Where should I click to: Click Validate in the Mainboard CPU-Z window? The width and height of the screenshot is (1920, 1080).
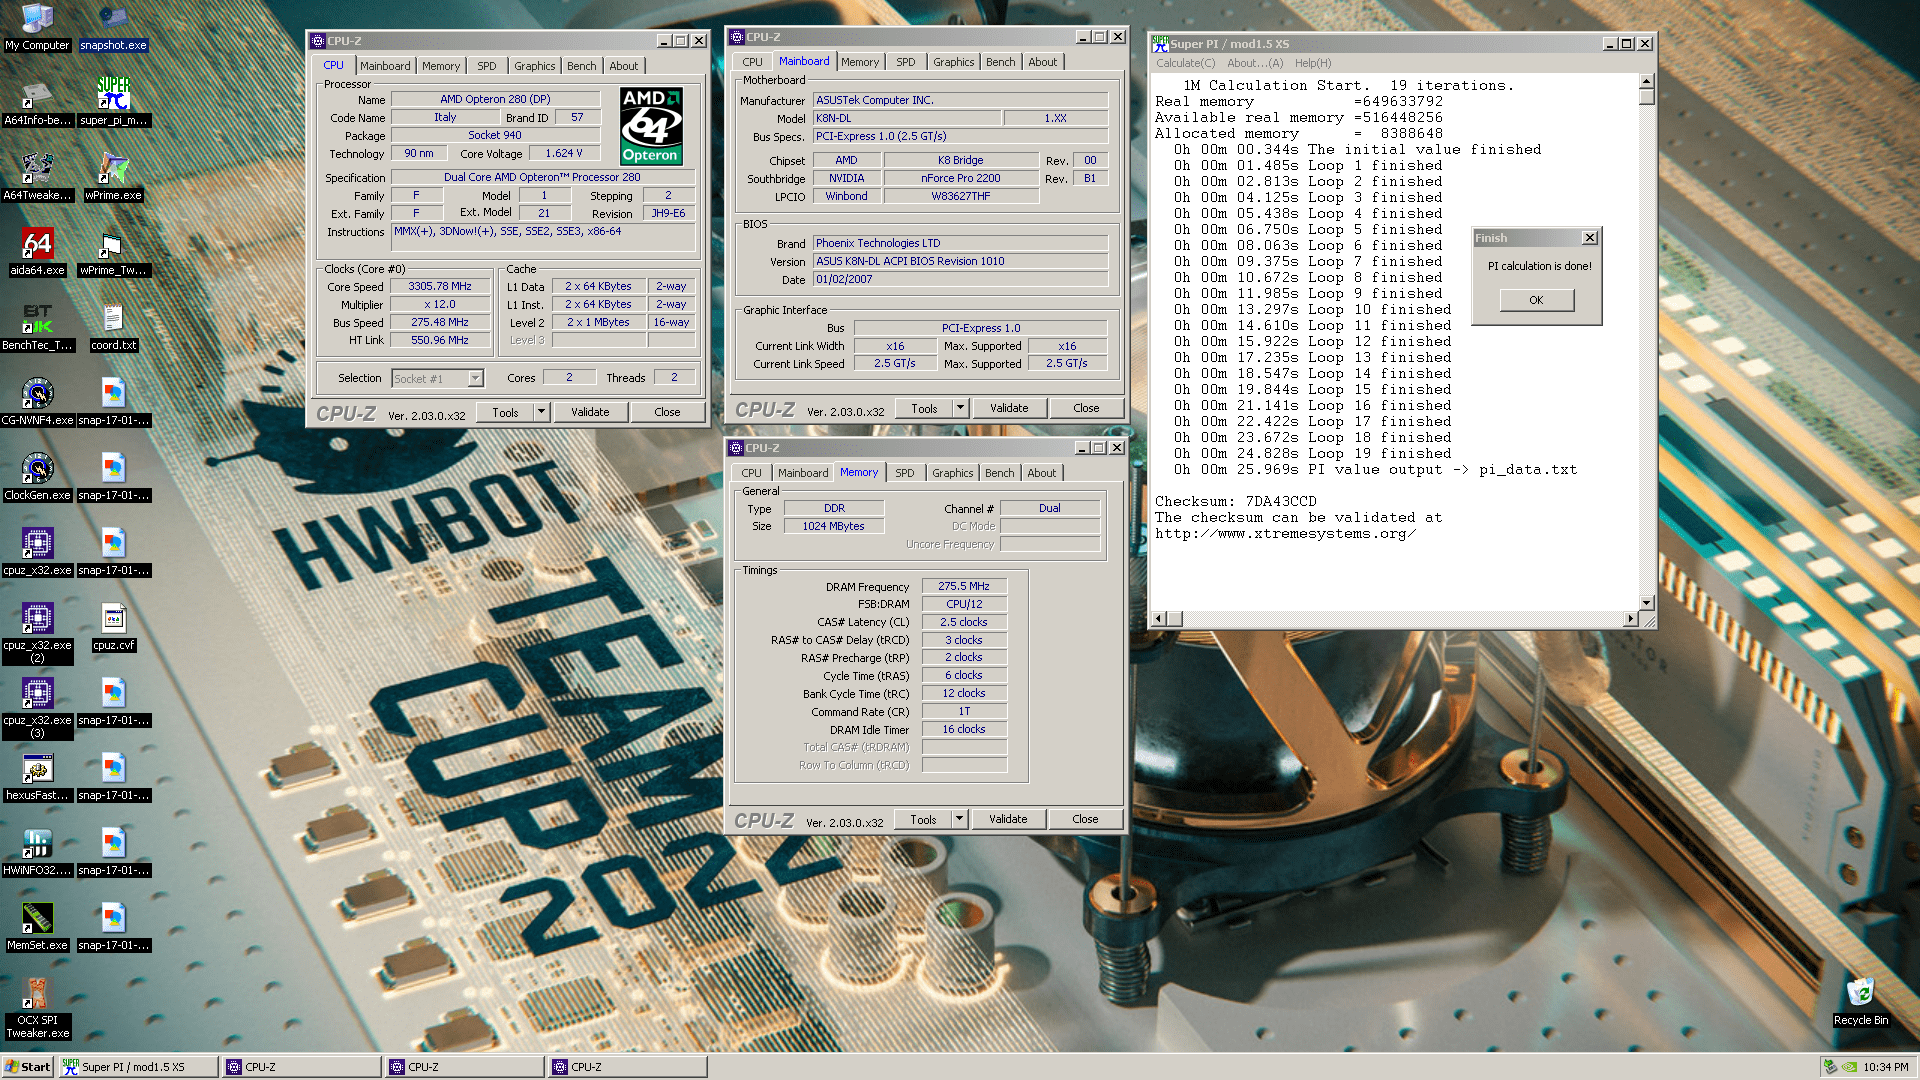(1008, 408)
